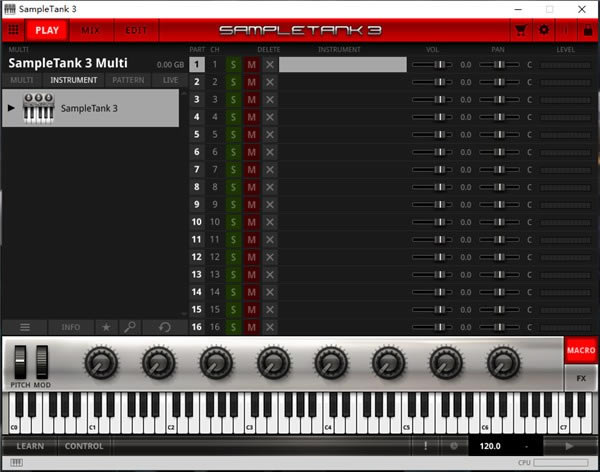Viewport: 600px width, 472px height.
Task: Open the shopping cart store icon
Action: [x=521, y=30]
